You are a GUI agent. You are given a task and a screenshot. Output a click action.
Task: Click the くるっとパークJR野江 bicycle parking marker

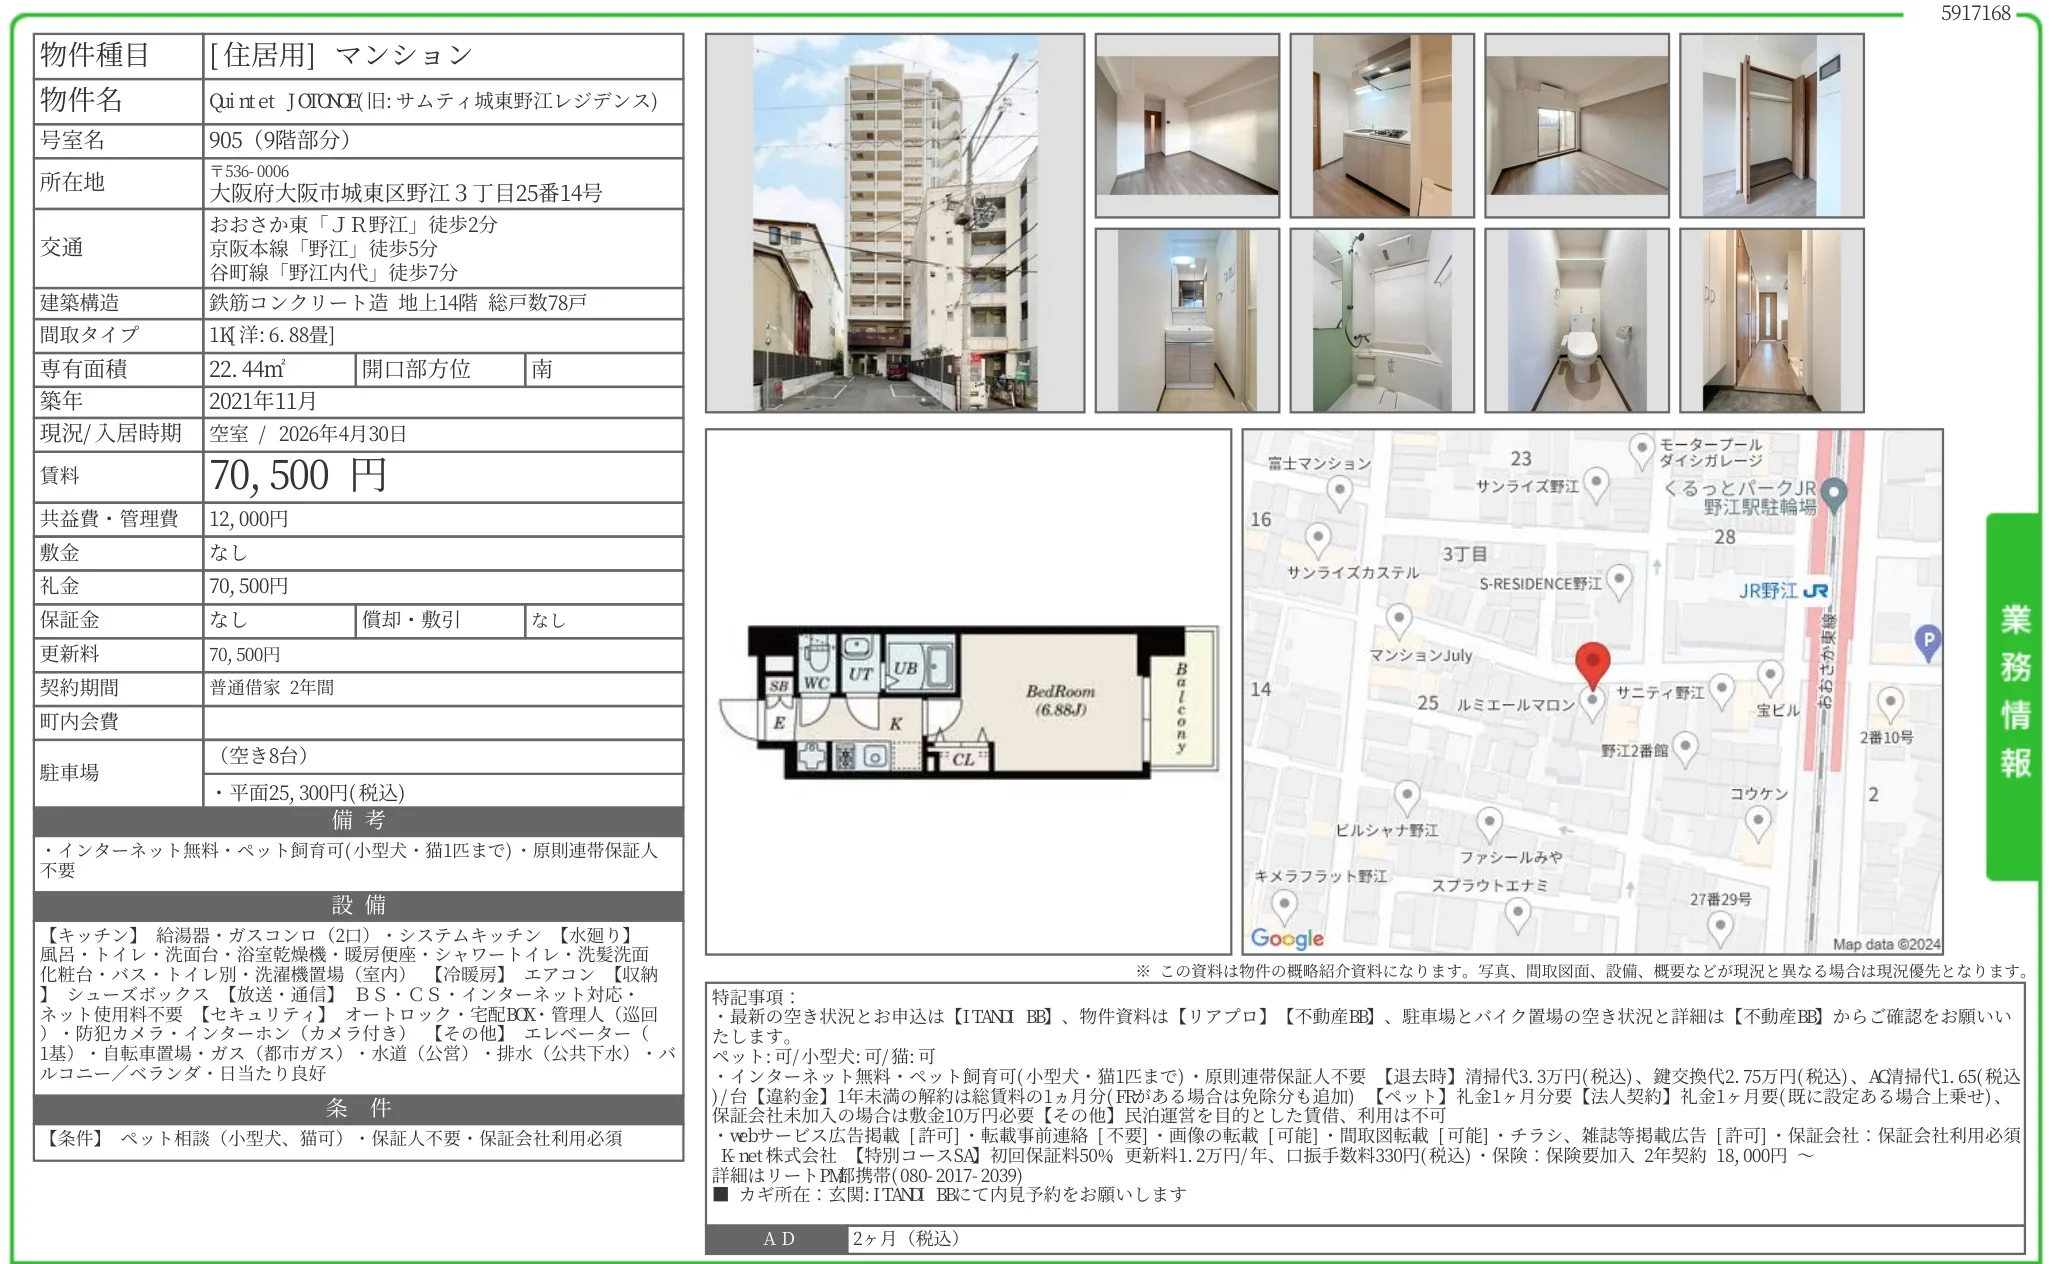point(1833,493)
